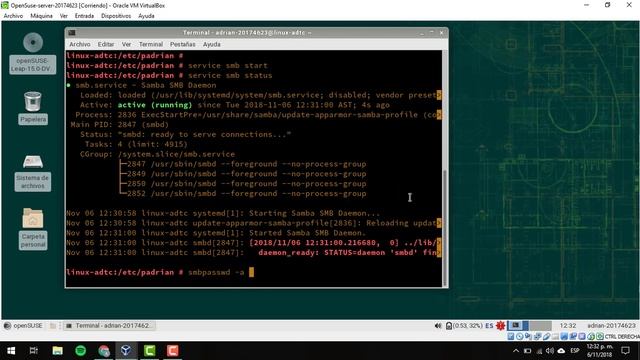The height and width of the screenshot is (360, 640).
Task: Open the VirtualBox Ver menu
Action: pos(64,16)
